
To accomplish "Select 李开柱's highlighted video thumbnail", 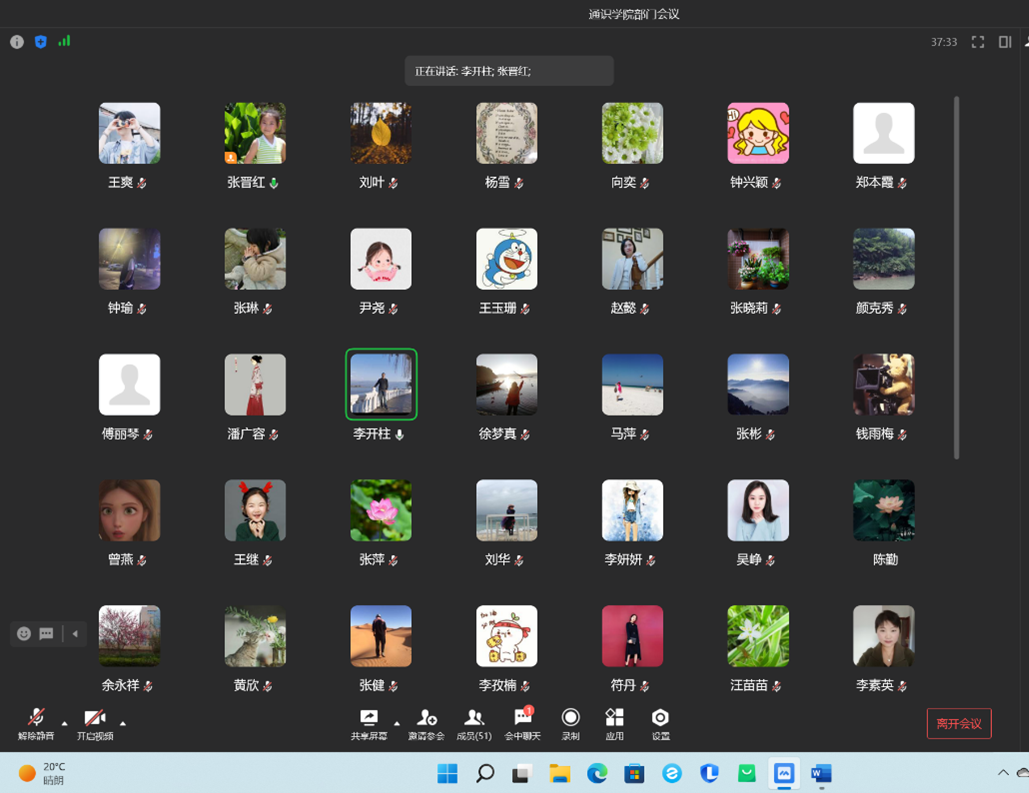I will pyautogui.click(x=381, y=384).
